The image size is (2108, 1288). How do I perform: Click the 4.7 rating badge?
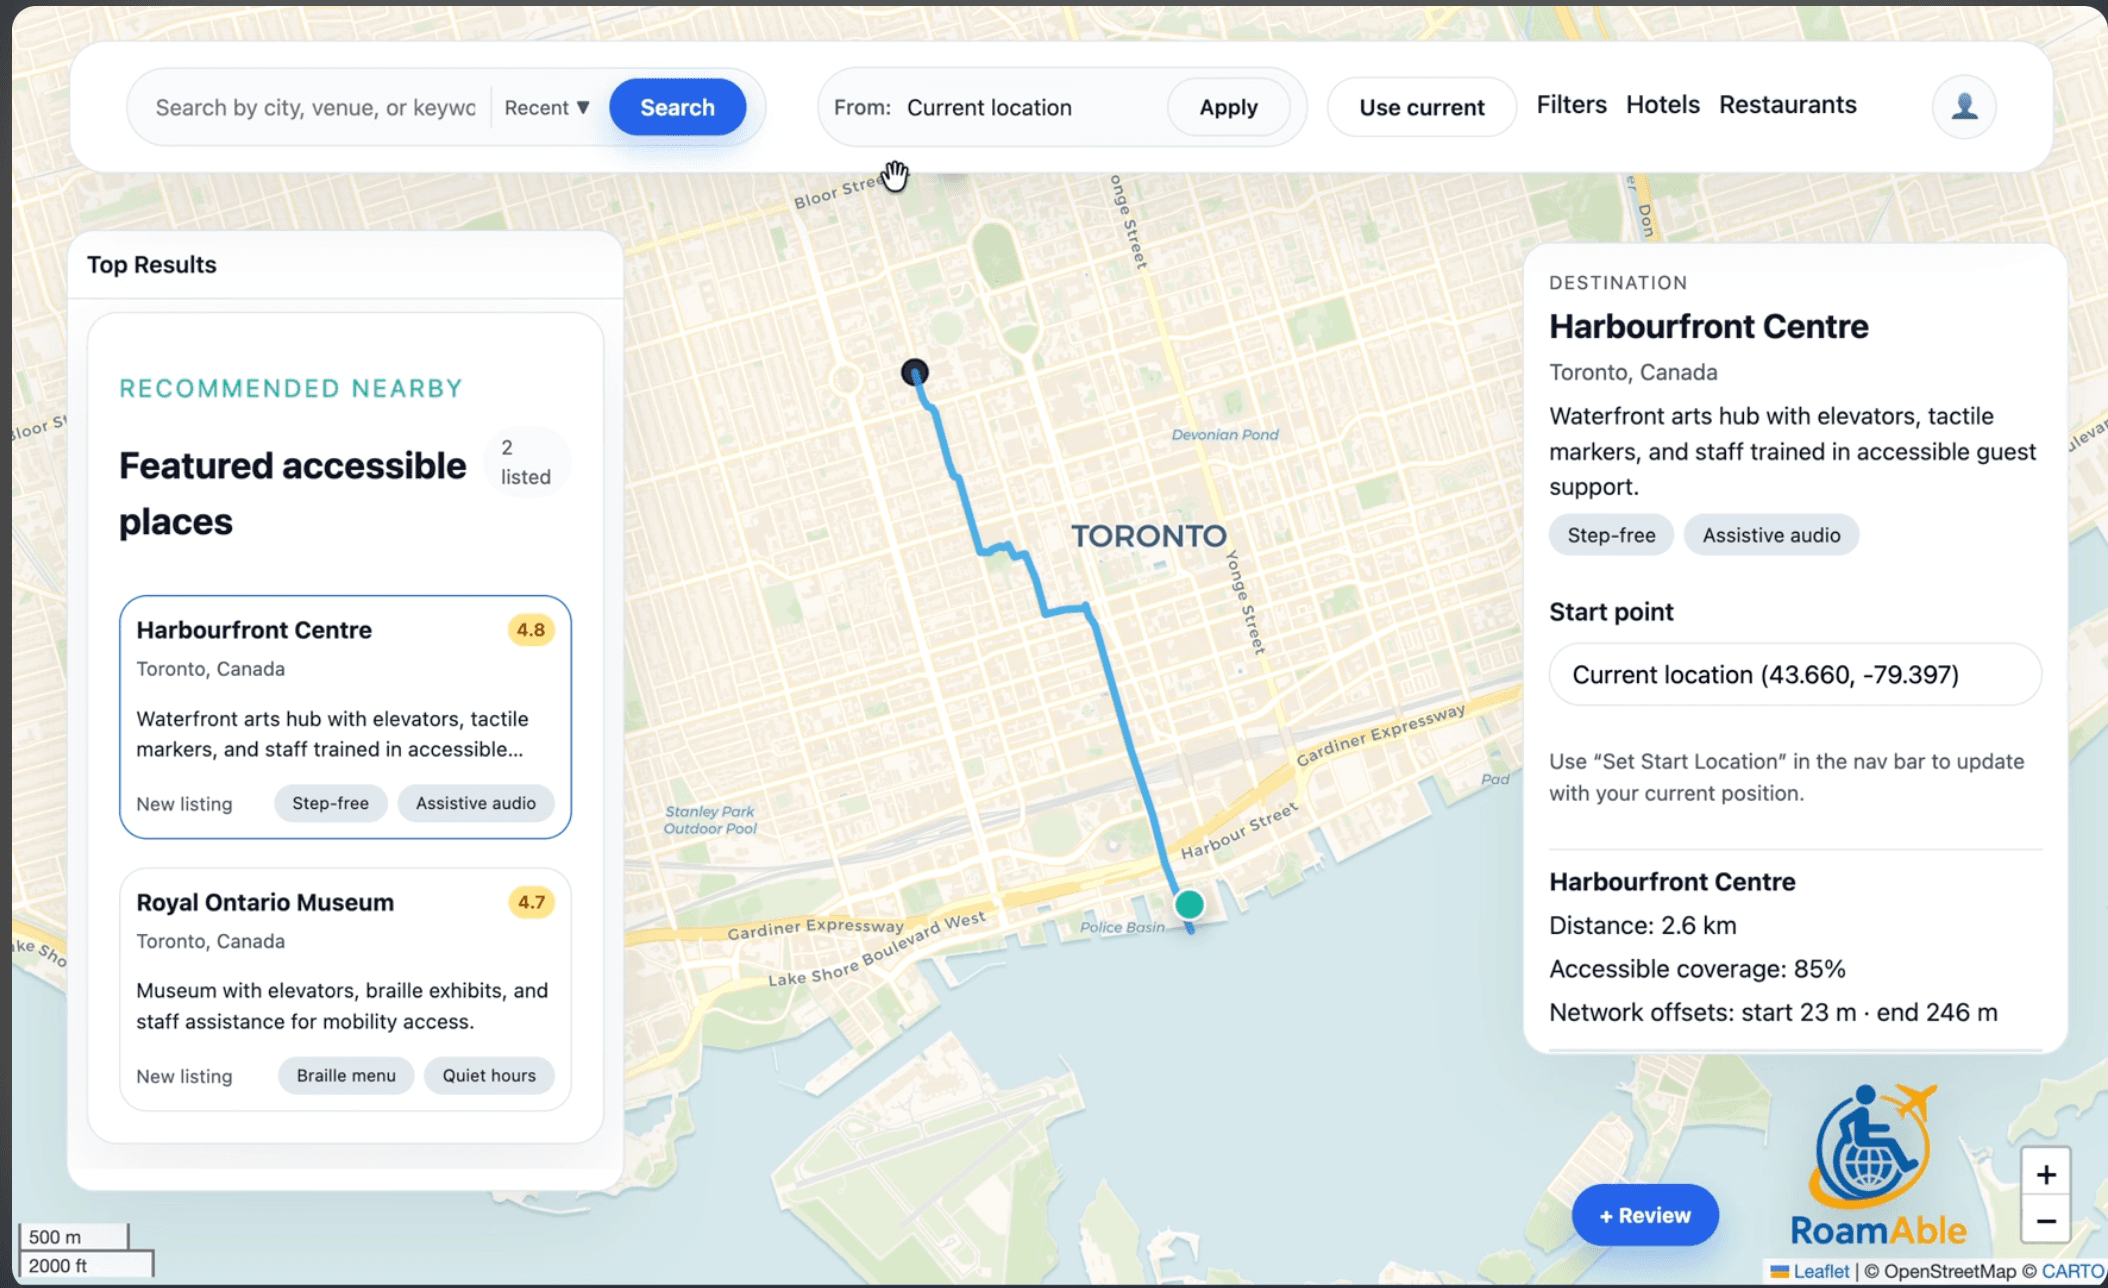point(530,902)
